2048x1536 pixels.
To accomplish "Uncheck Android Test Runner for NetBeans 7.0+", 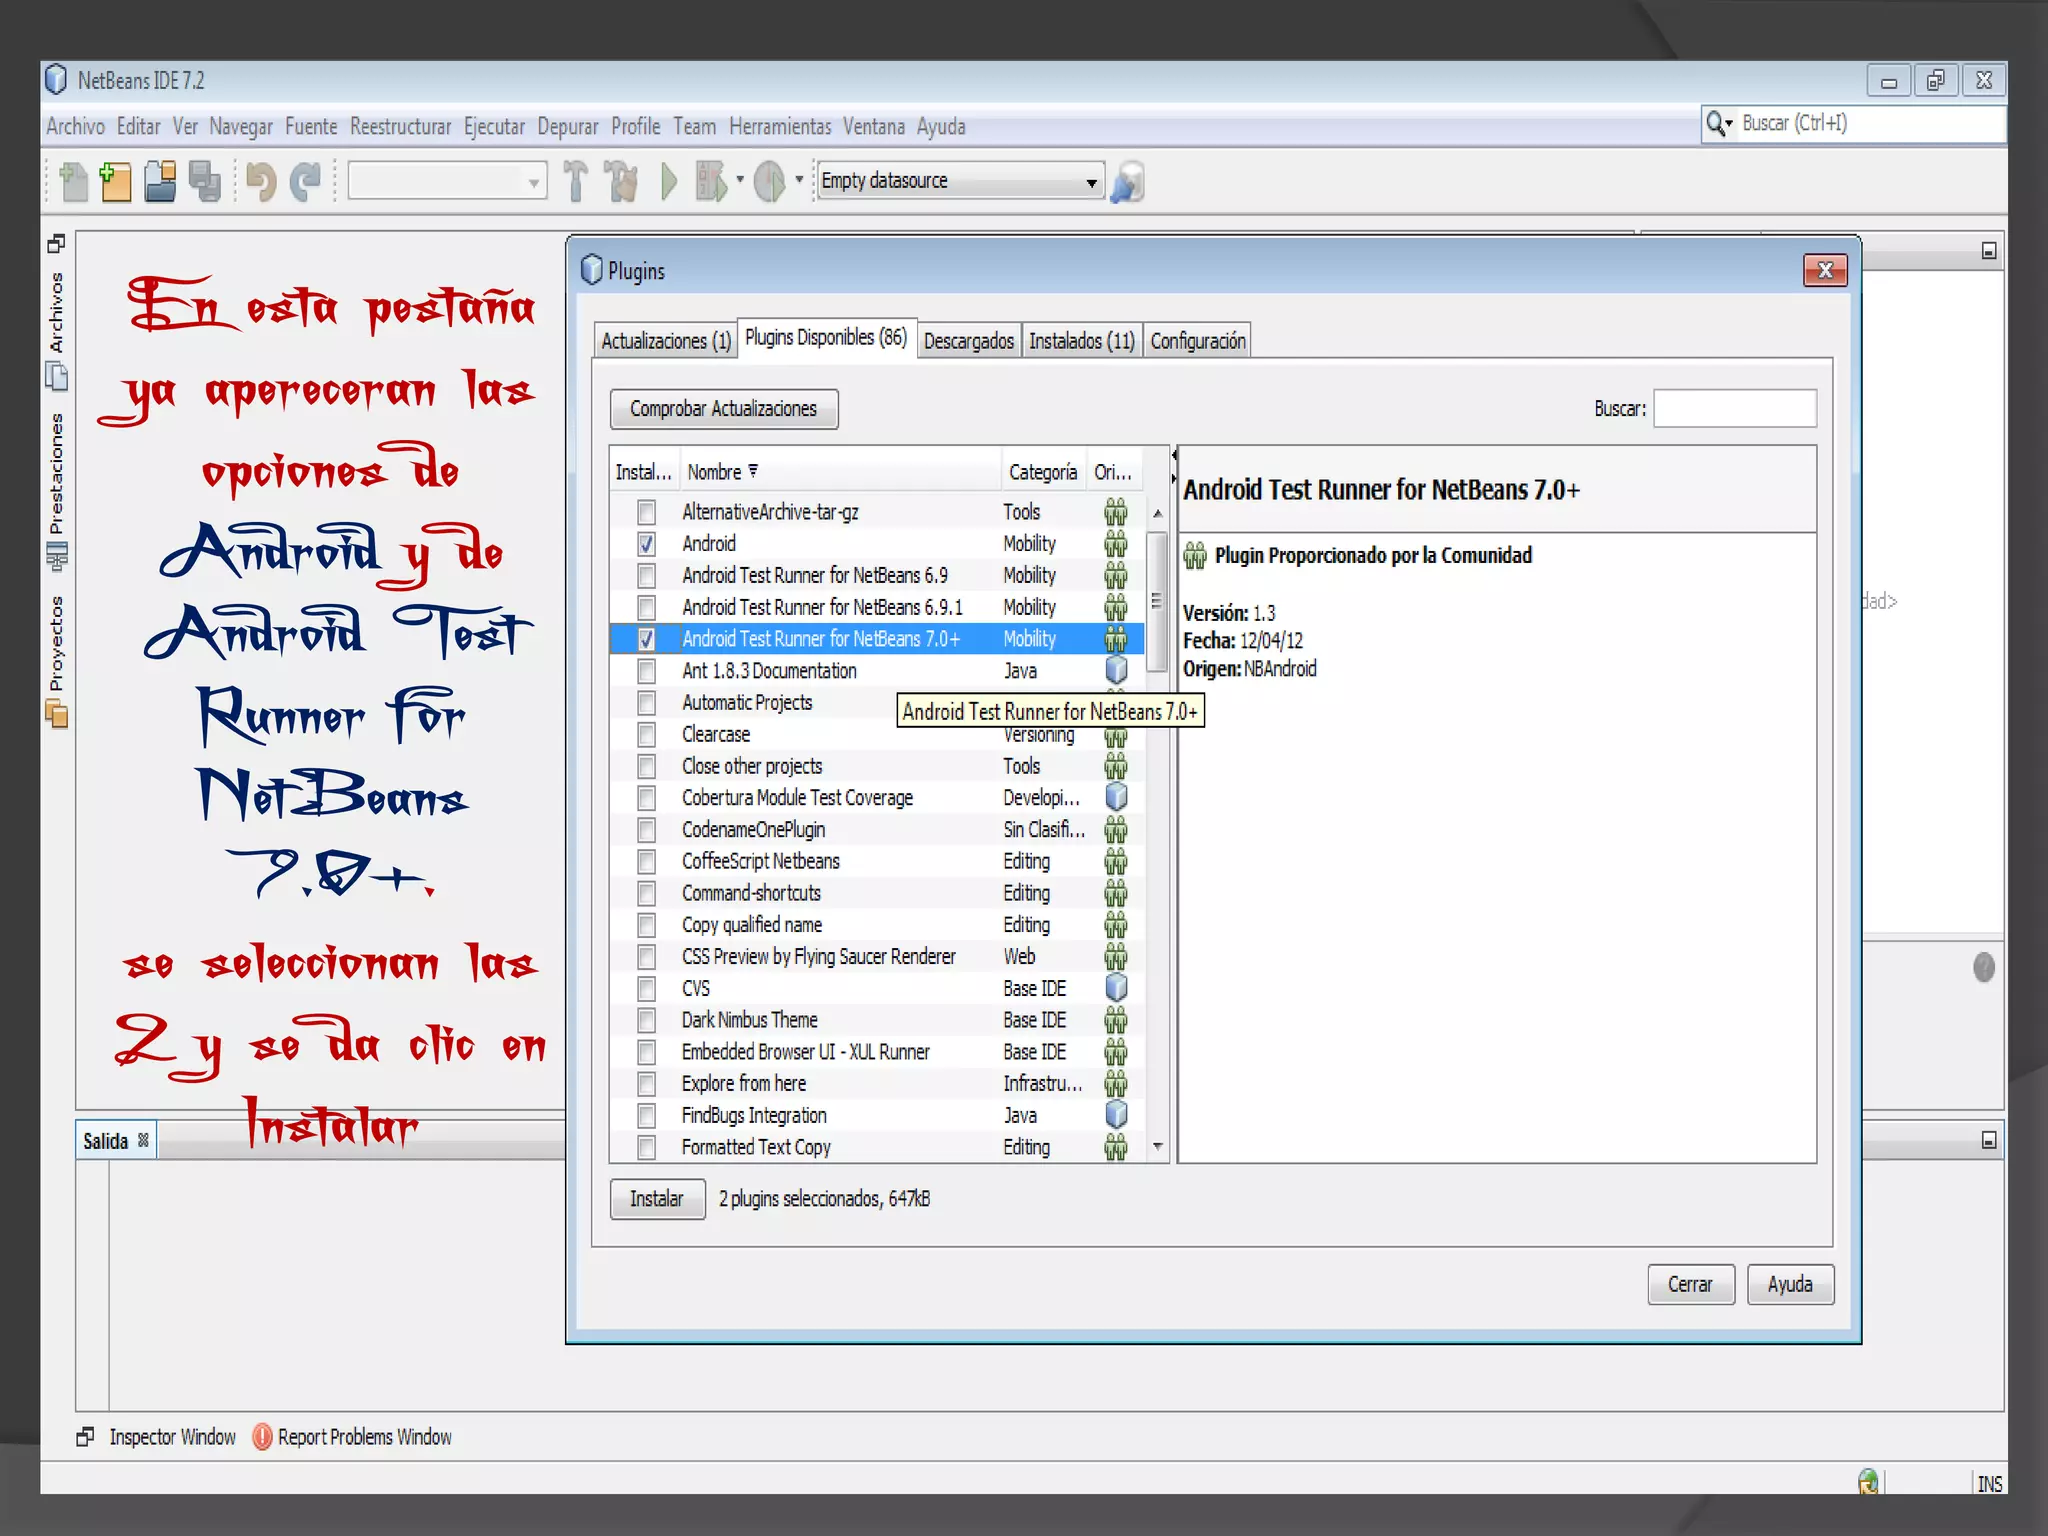I will coord(647,639).
